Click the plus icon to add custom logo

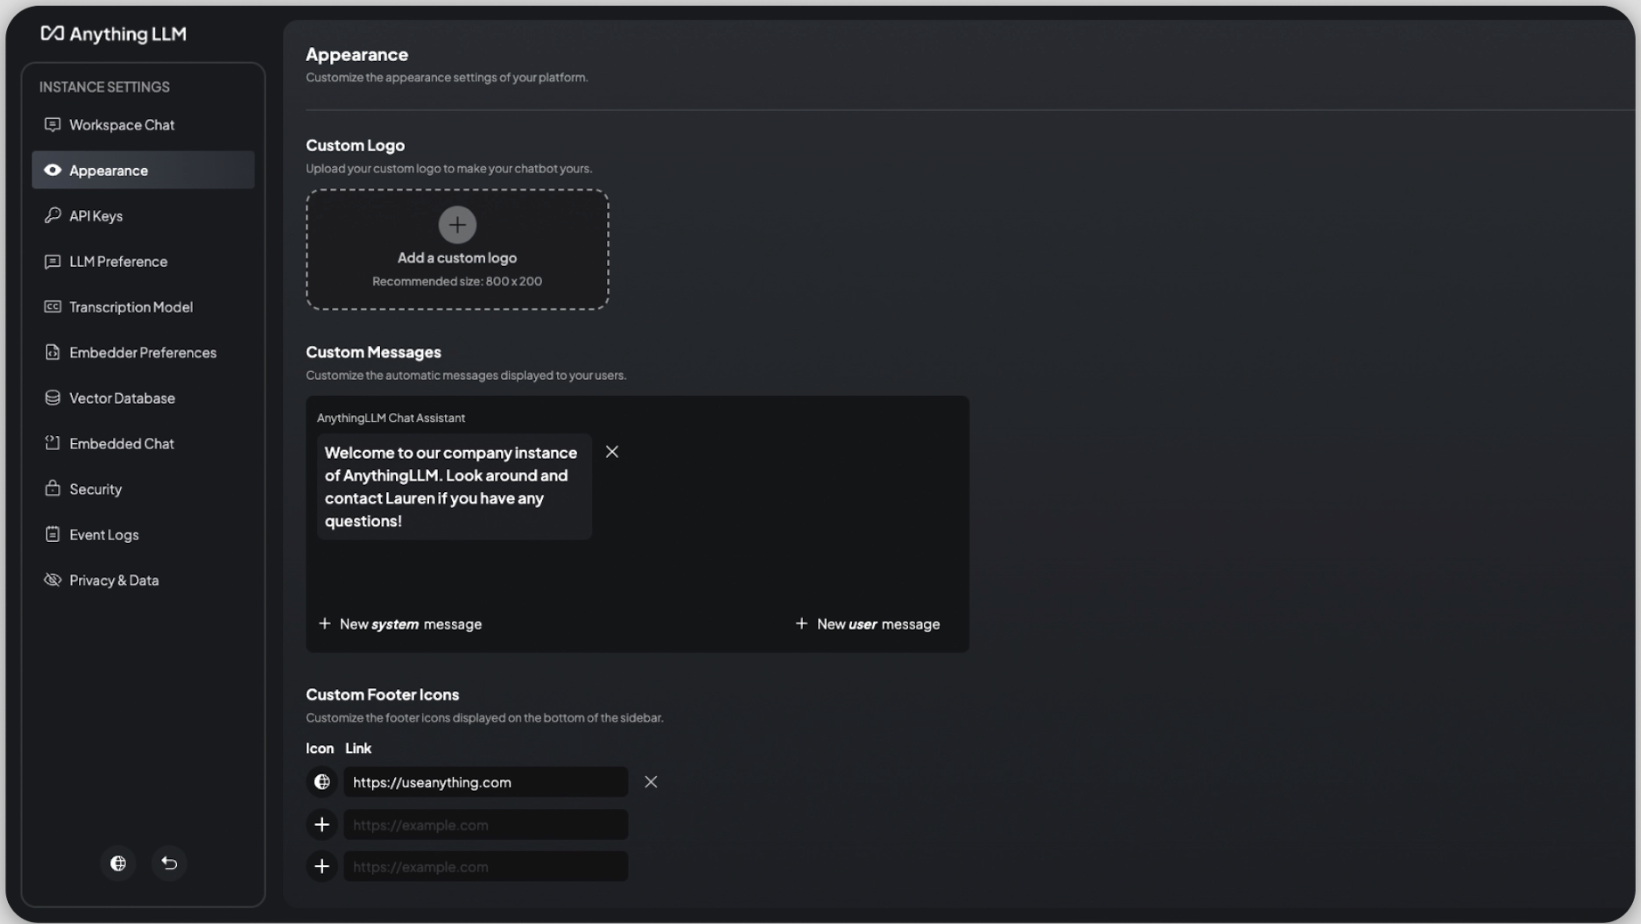457,225
